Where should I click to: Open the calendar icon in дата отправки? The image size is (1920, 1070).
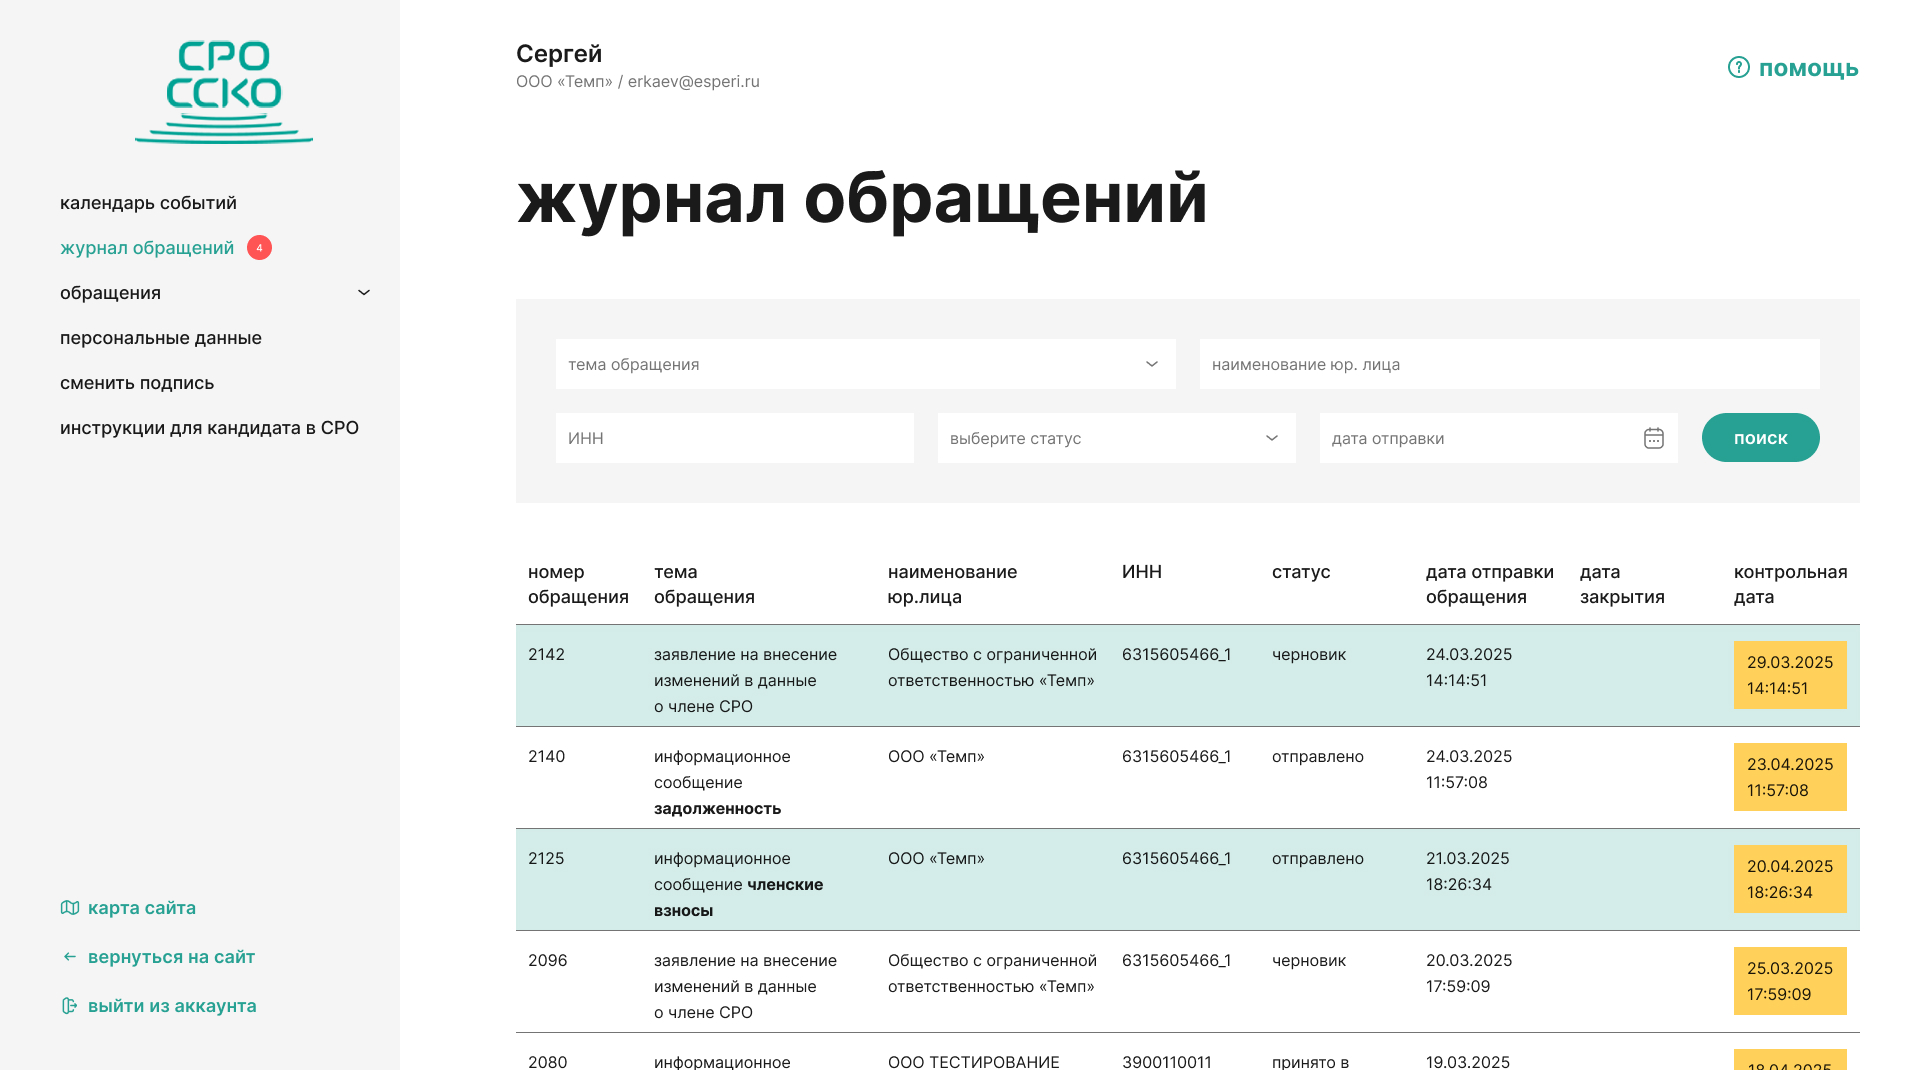click(1653, 438)
